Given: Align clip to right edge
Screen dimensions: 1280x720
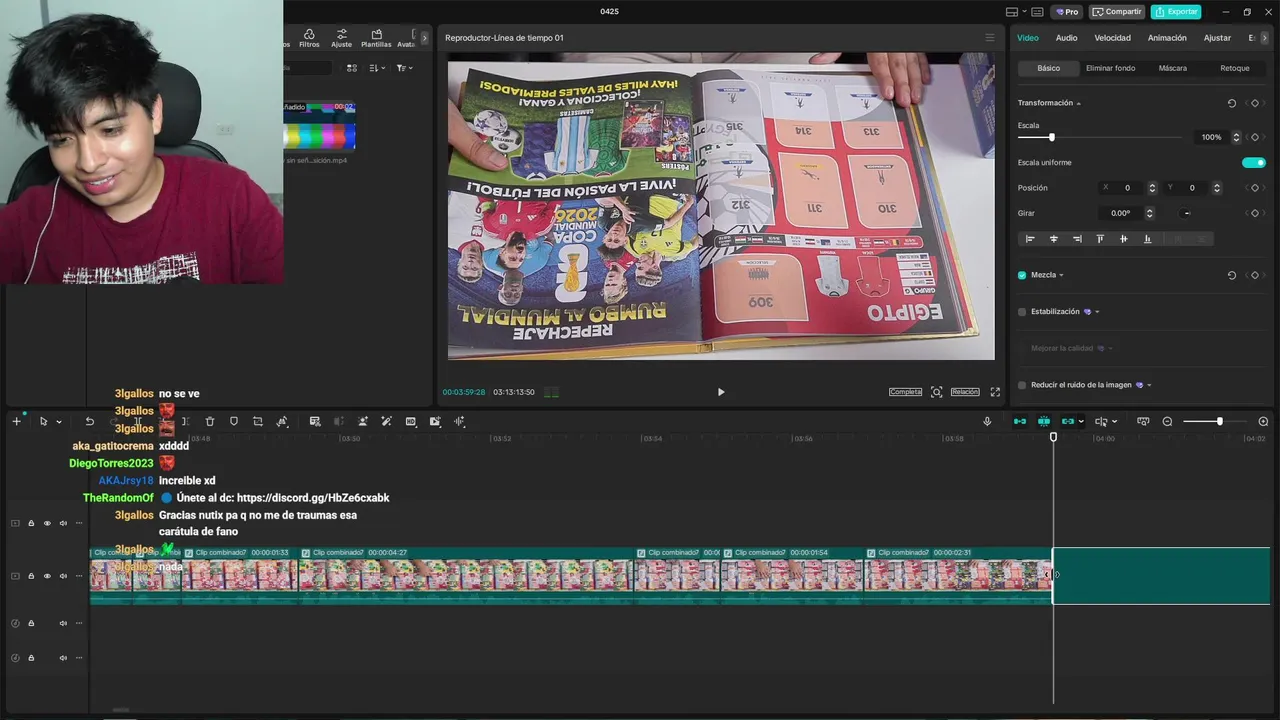Looking at the screenshot, I should click(1077, 239).
